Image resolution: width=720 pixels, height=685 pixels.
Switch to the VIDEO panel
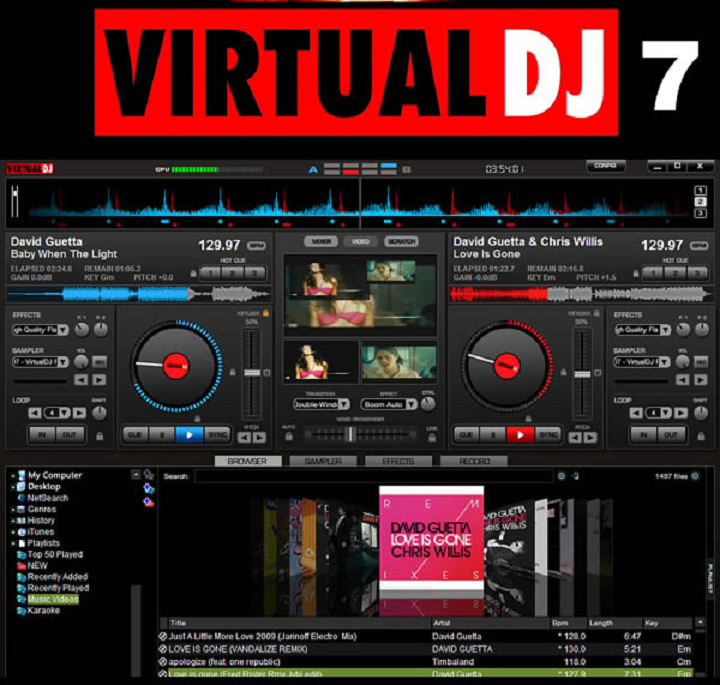pyautogui.click(x=360, y=241)
